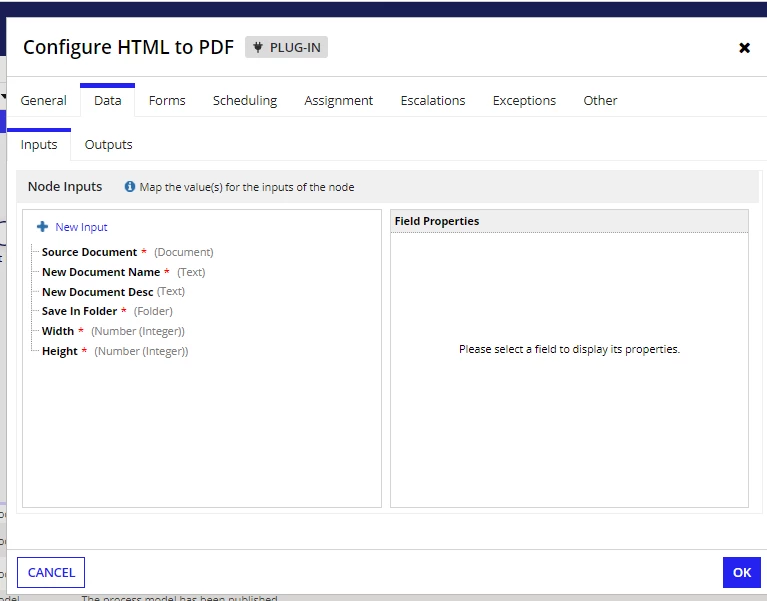Click 'Please select a field' message text
This screenshot has width=767, height=601.
569,349
